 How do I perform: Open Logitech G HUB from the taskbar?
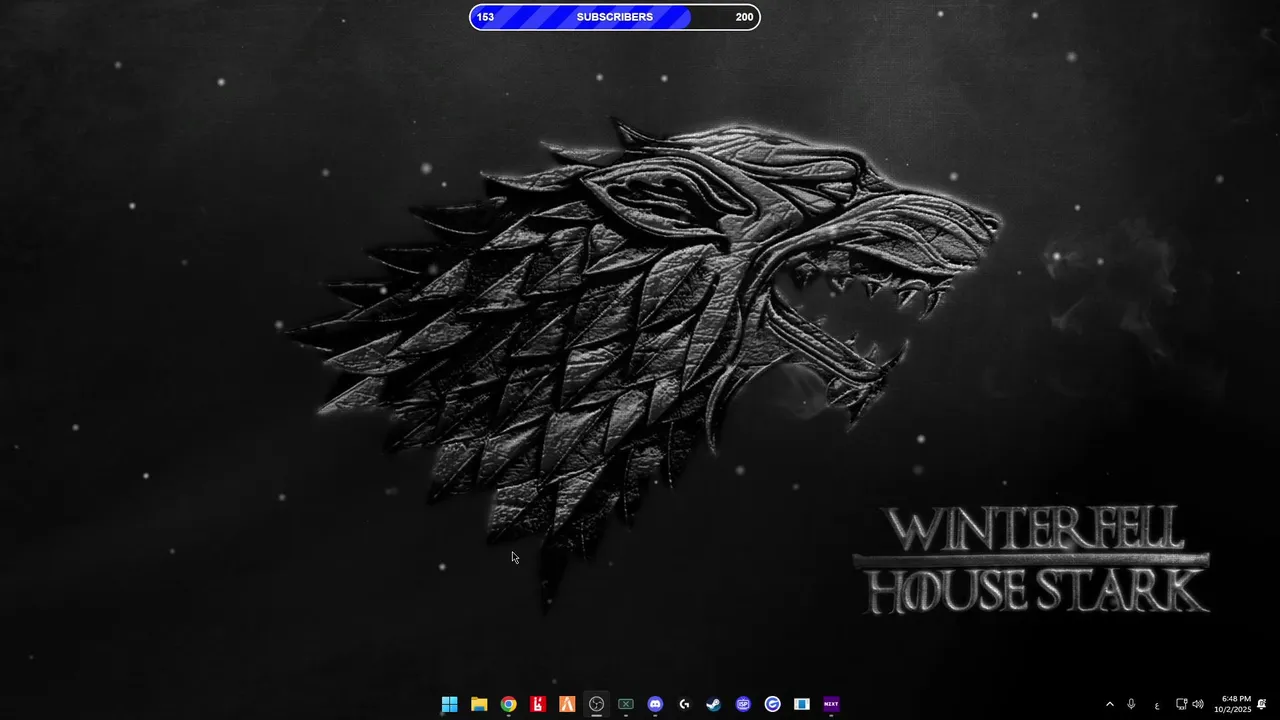tap(684, 704)
